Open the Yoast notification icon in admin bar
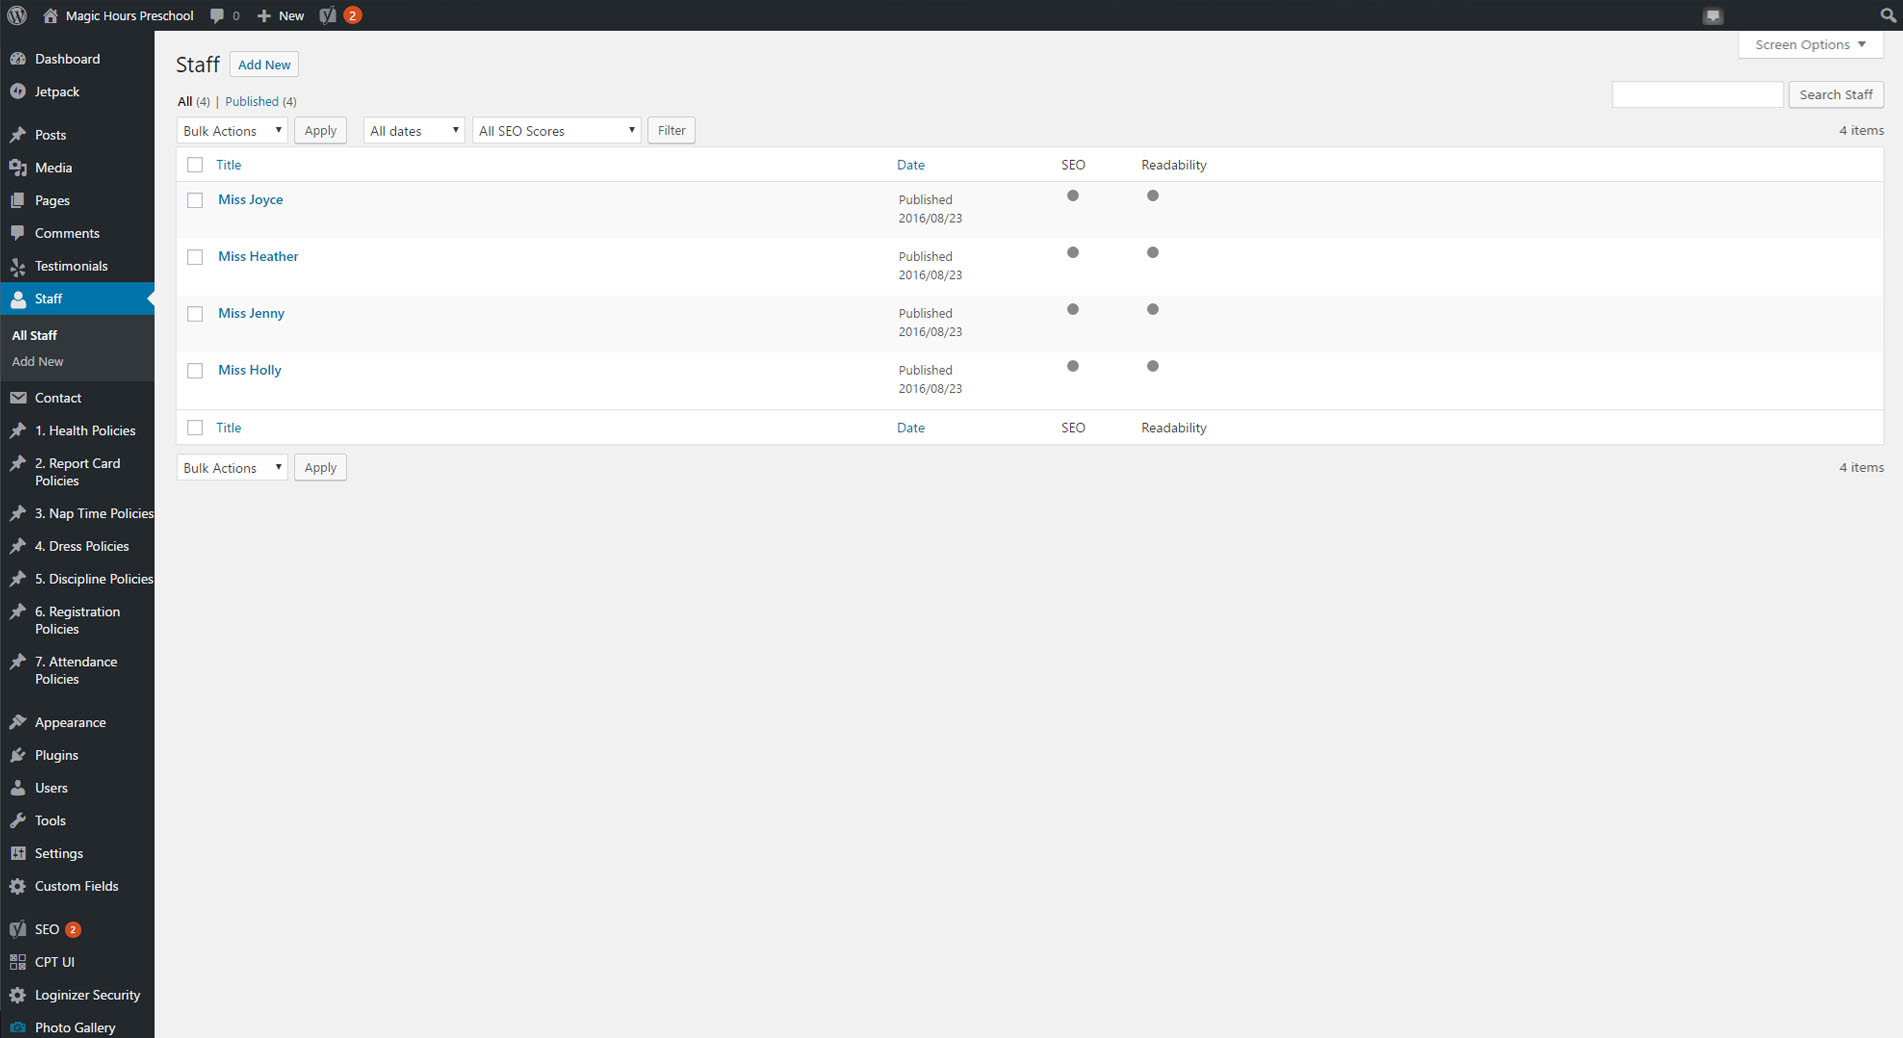This screenshot has width=1903, height=1038. pos(328,15)
